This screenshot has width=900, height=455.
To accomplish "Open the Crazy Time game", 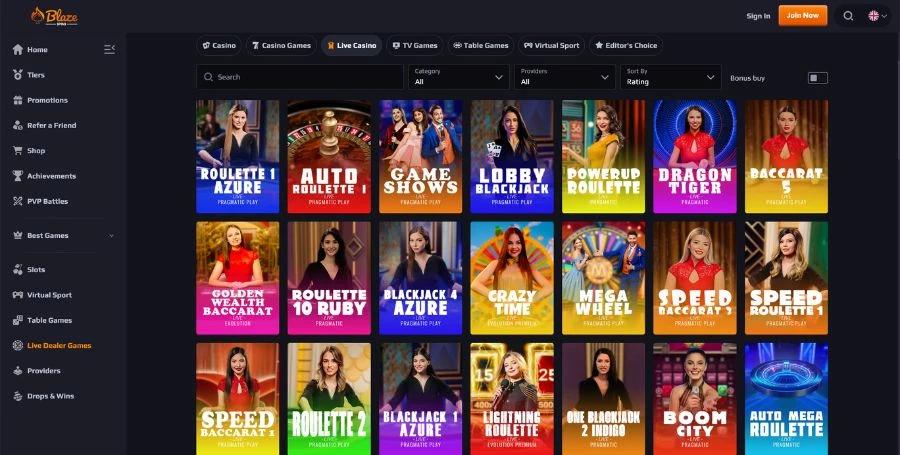I will [512, 278].
